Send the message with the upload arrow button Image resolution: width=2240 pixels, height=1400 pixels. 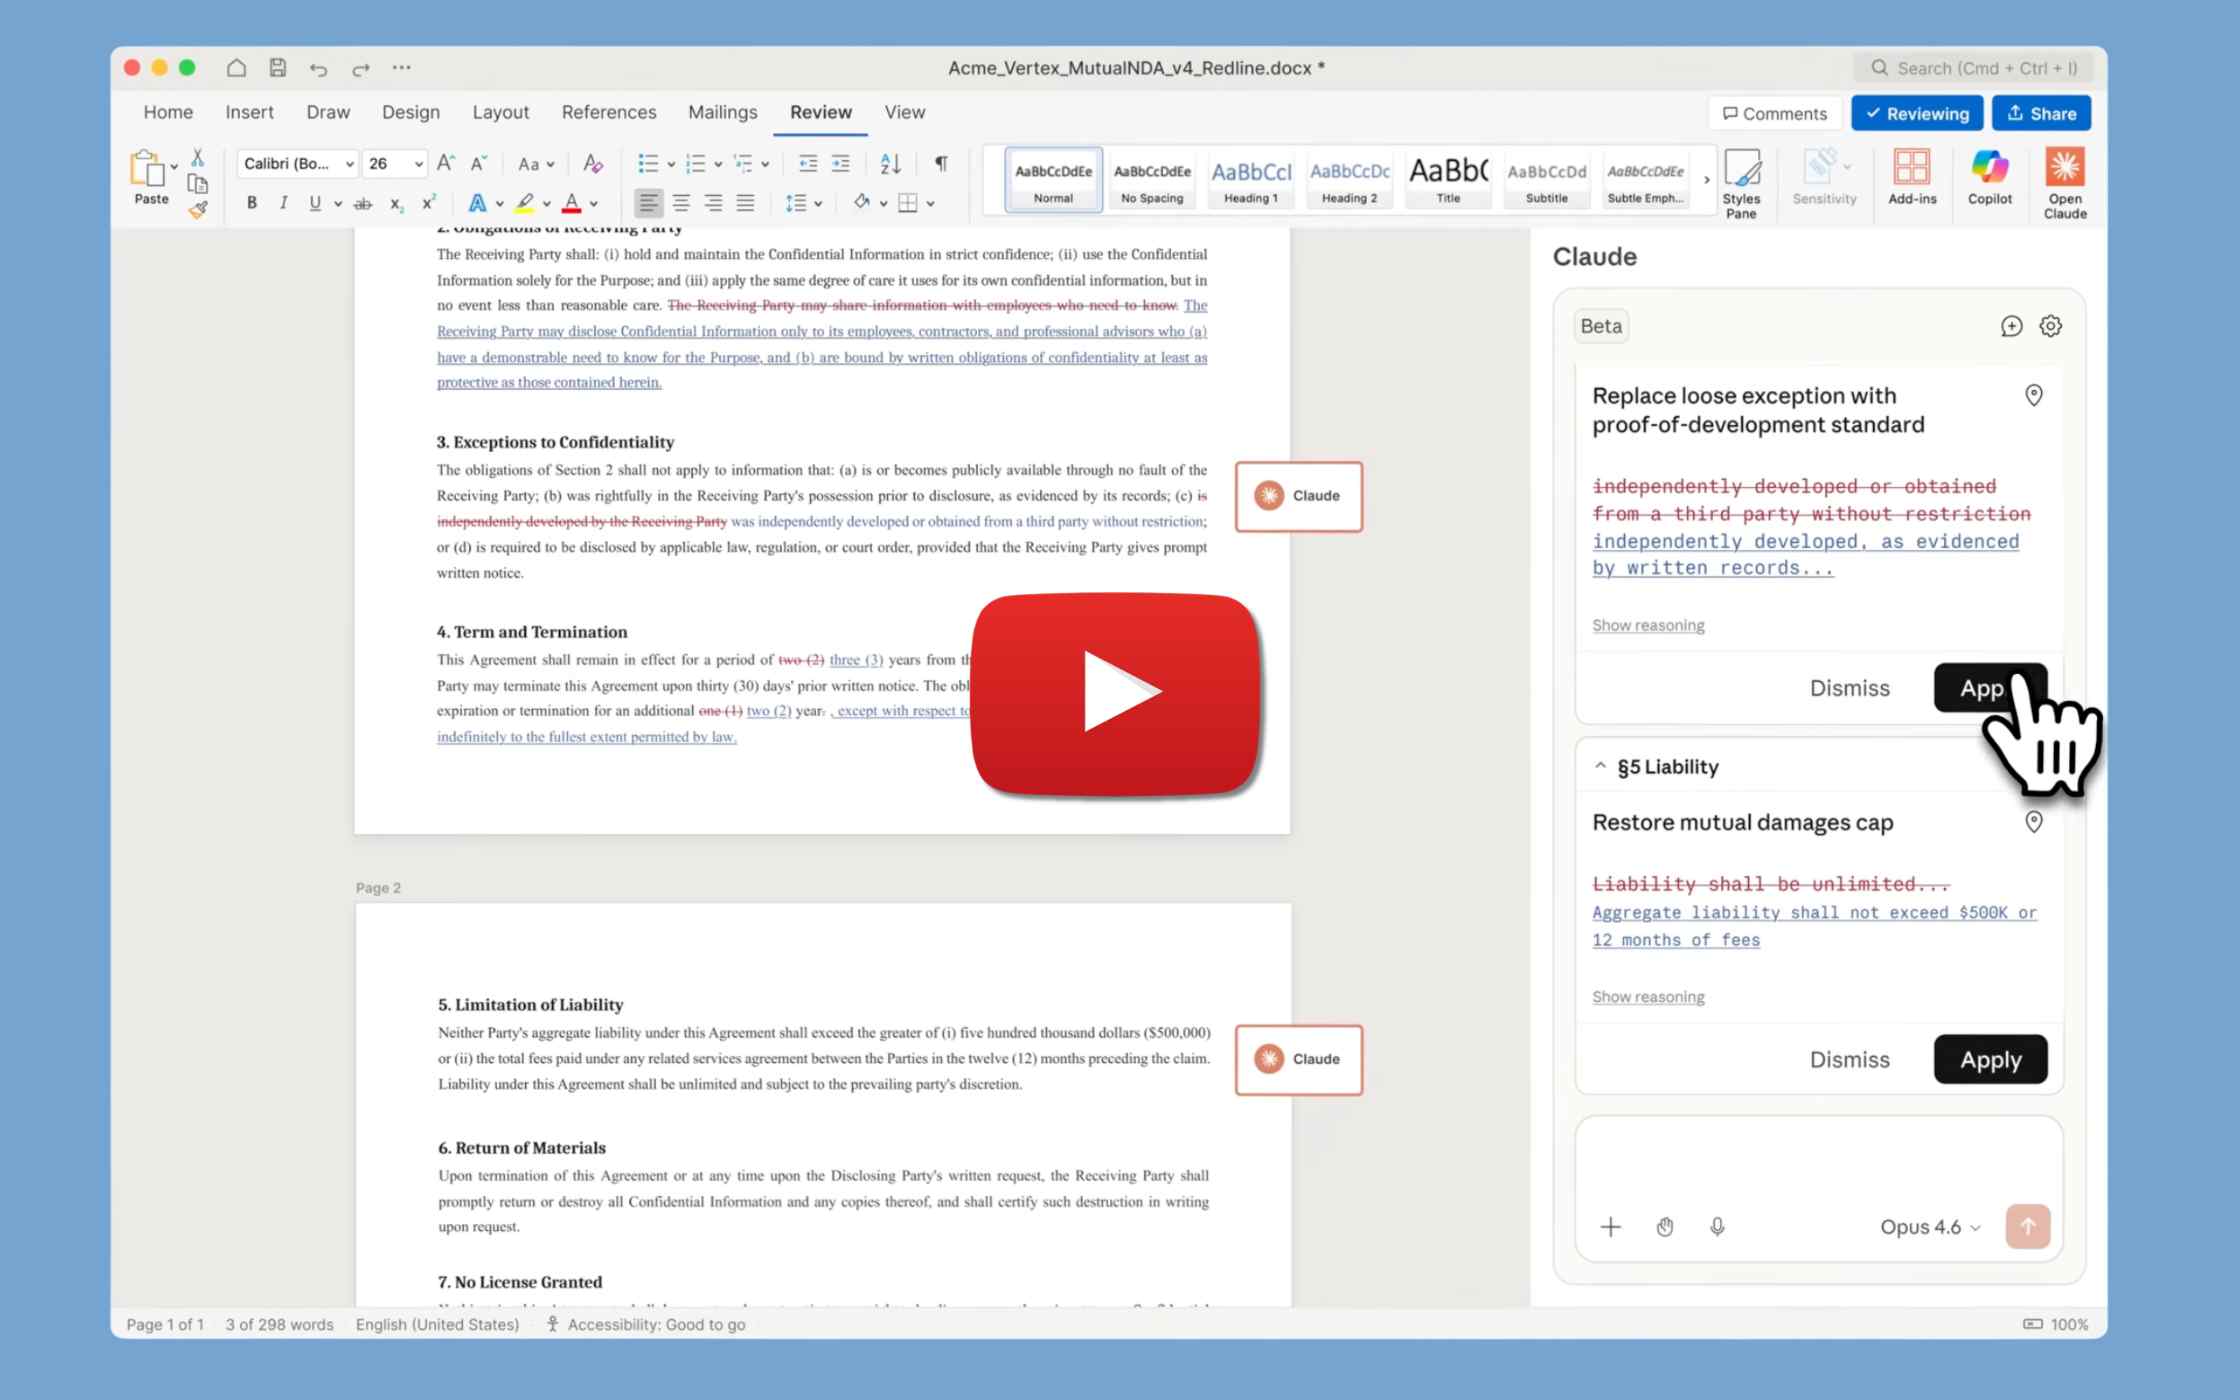pyautogui.click(x=2028, y=1226)
